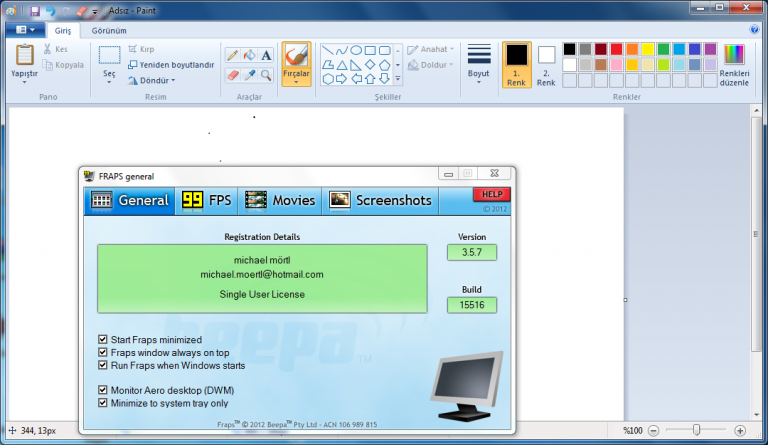Expand the Fırçalar dropdown arrow
The image size is (768, 445).
pos(296,82)
